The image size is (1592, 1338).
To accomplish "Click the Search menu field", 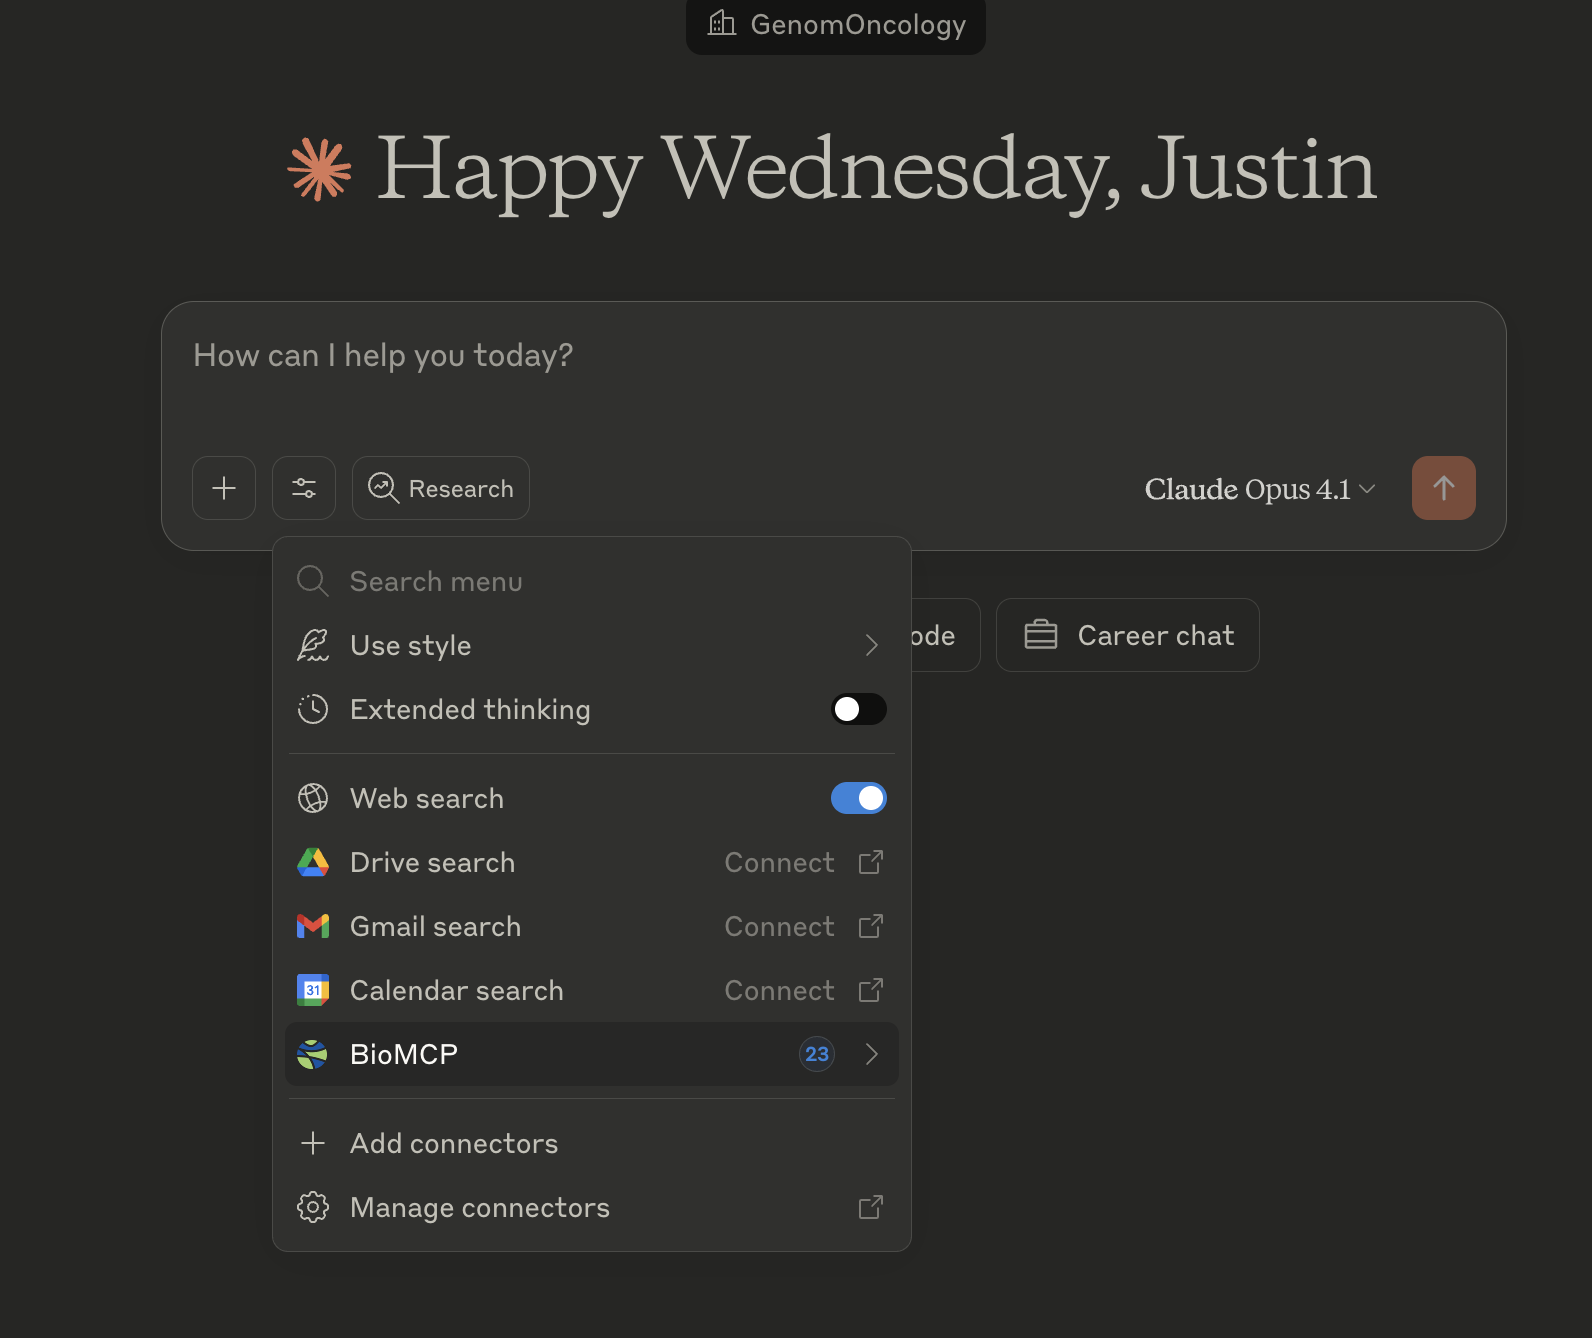I will pyautogui.click(x=592, y=581).
